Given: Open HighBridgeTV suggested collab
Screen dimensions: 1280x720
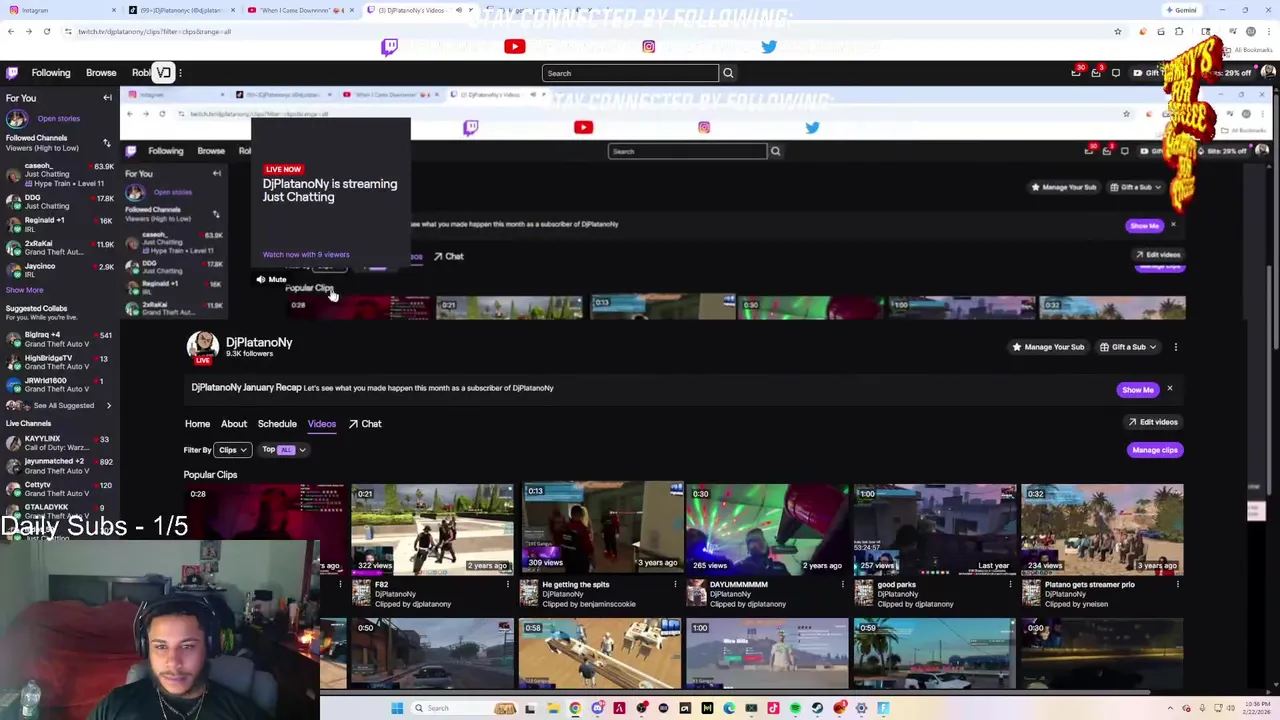Looking at the screenshot, I should [x=59, y=362].
